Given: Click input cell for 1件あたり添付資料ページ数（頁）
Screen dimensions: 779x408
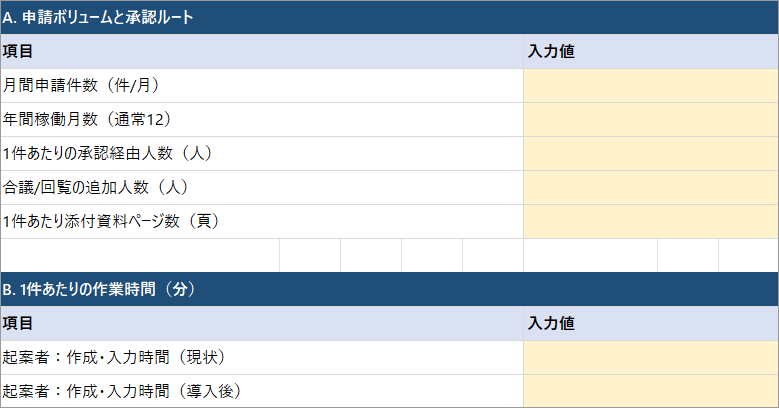Looking at the screenshot, I should coord(650,221).
